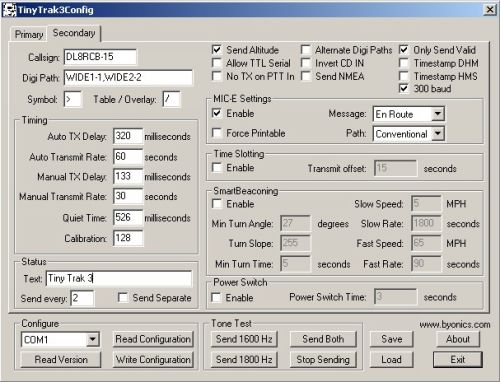This screenshot has width=500, height=382.
Task: Disable MIC-E Settings Enable checkbox
Action: (217, 113)
